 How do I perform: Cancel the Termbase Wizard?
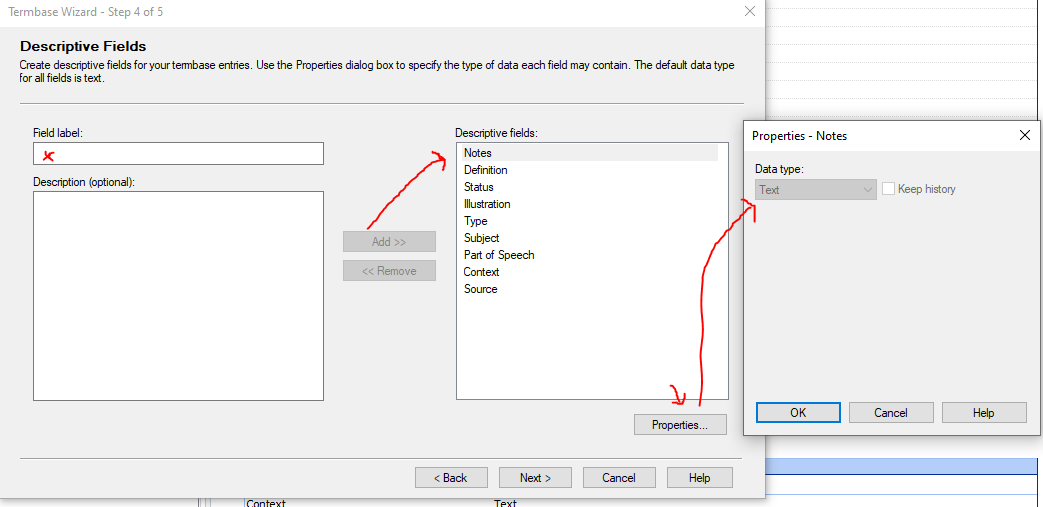coord(619,478)
